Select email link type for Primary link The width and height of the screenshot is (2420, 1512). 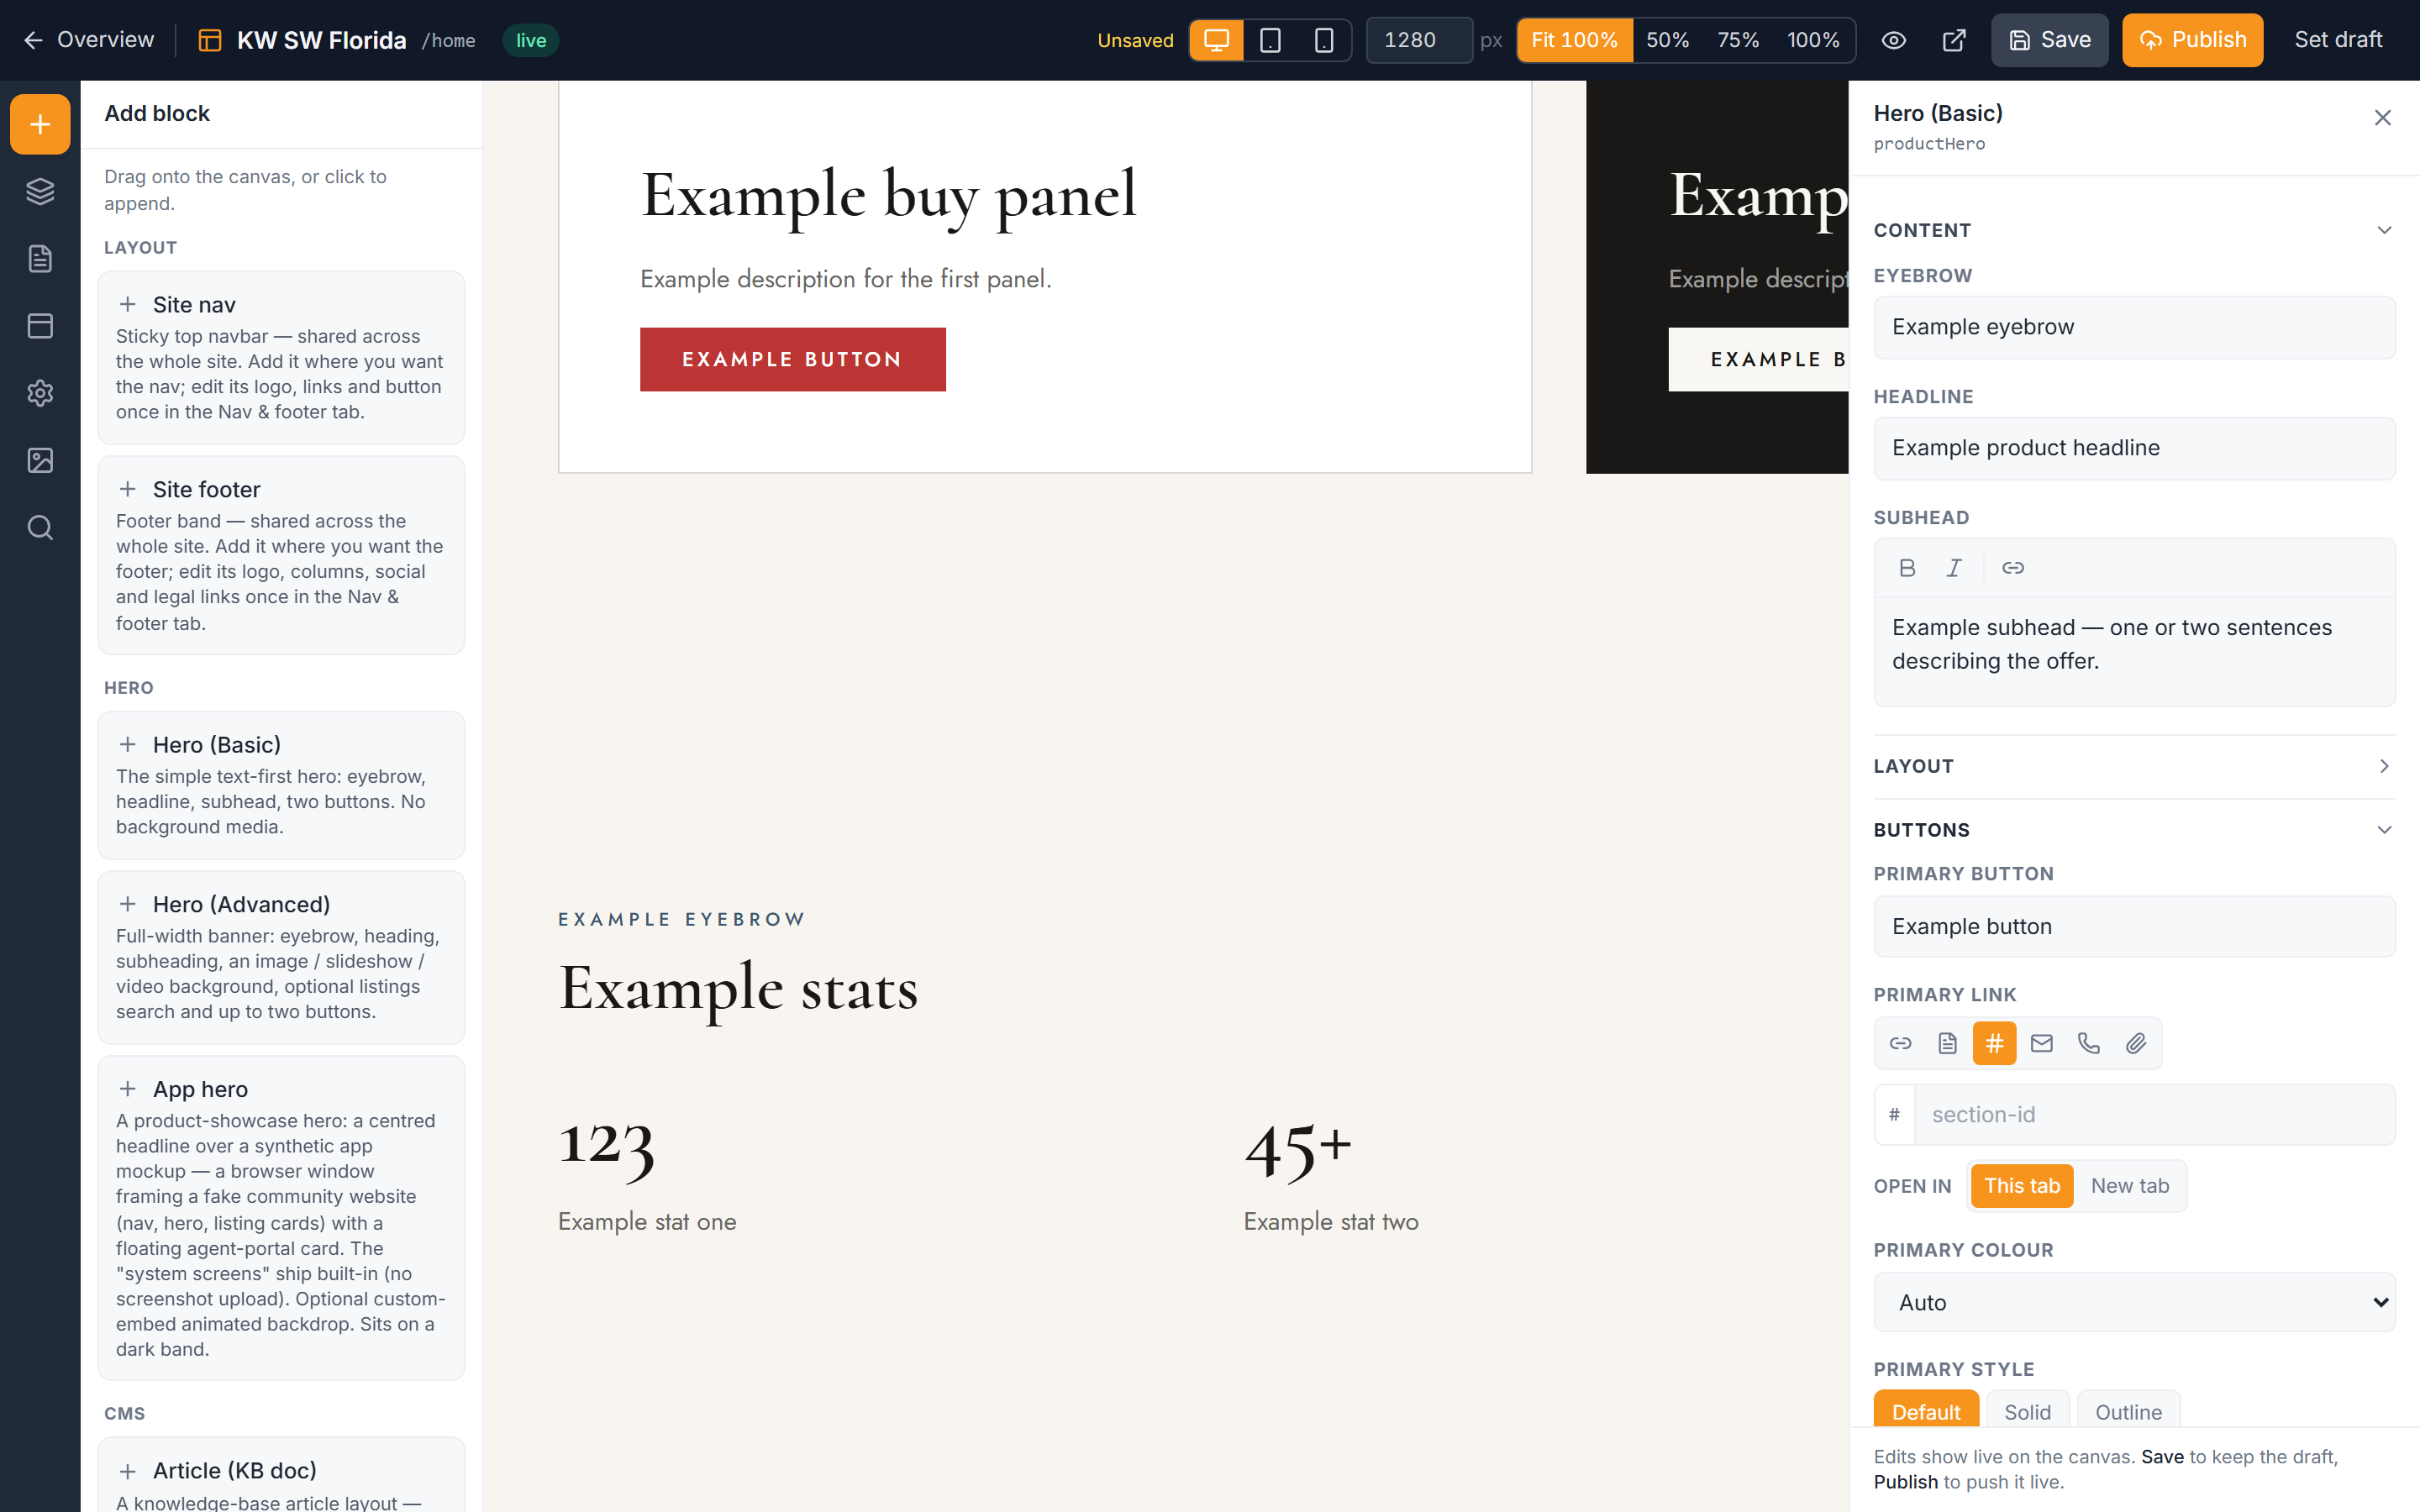click(x=2042, y=1043)
